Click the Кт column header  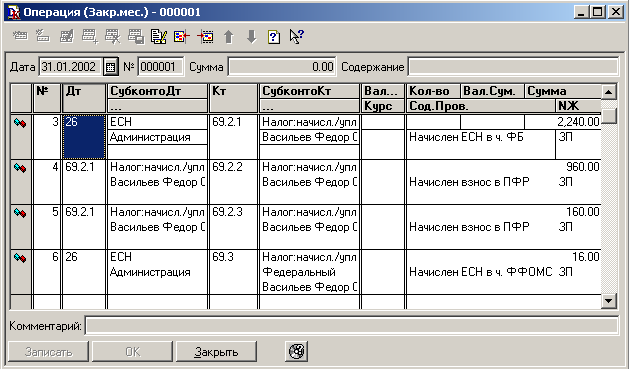[233, 98]
